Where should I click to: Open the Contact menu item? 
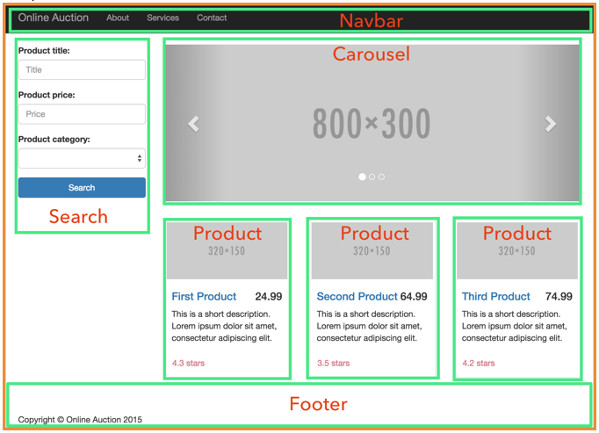212,18
